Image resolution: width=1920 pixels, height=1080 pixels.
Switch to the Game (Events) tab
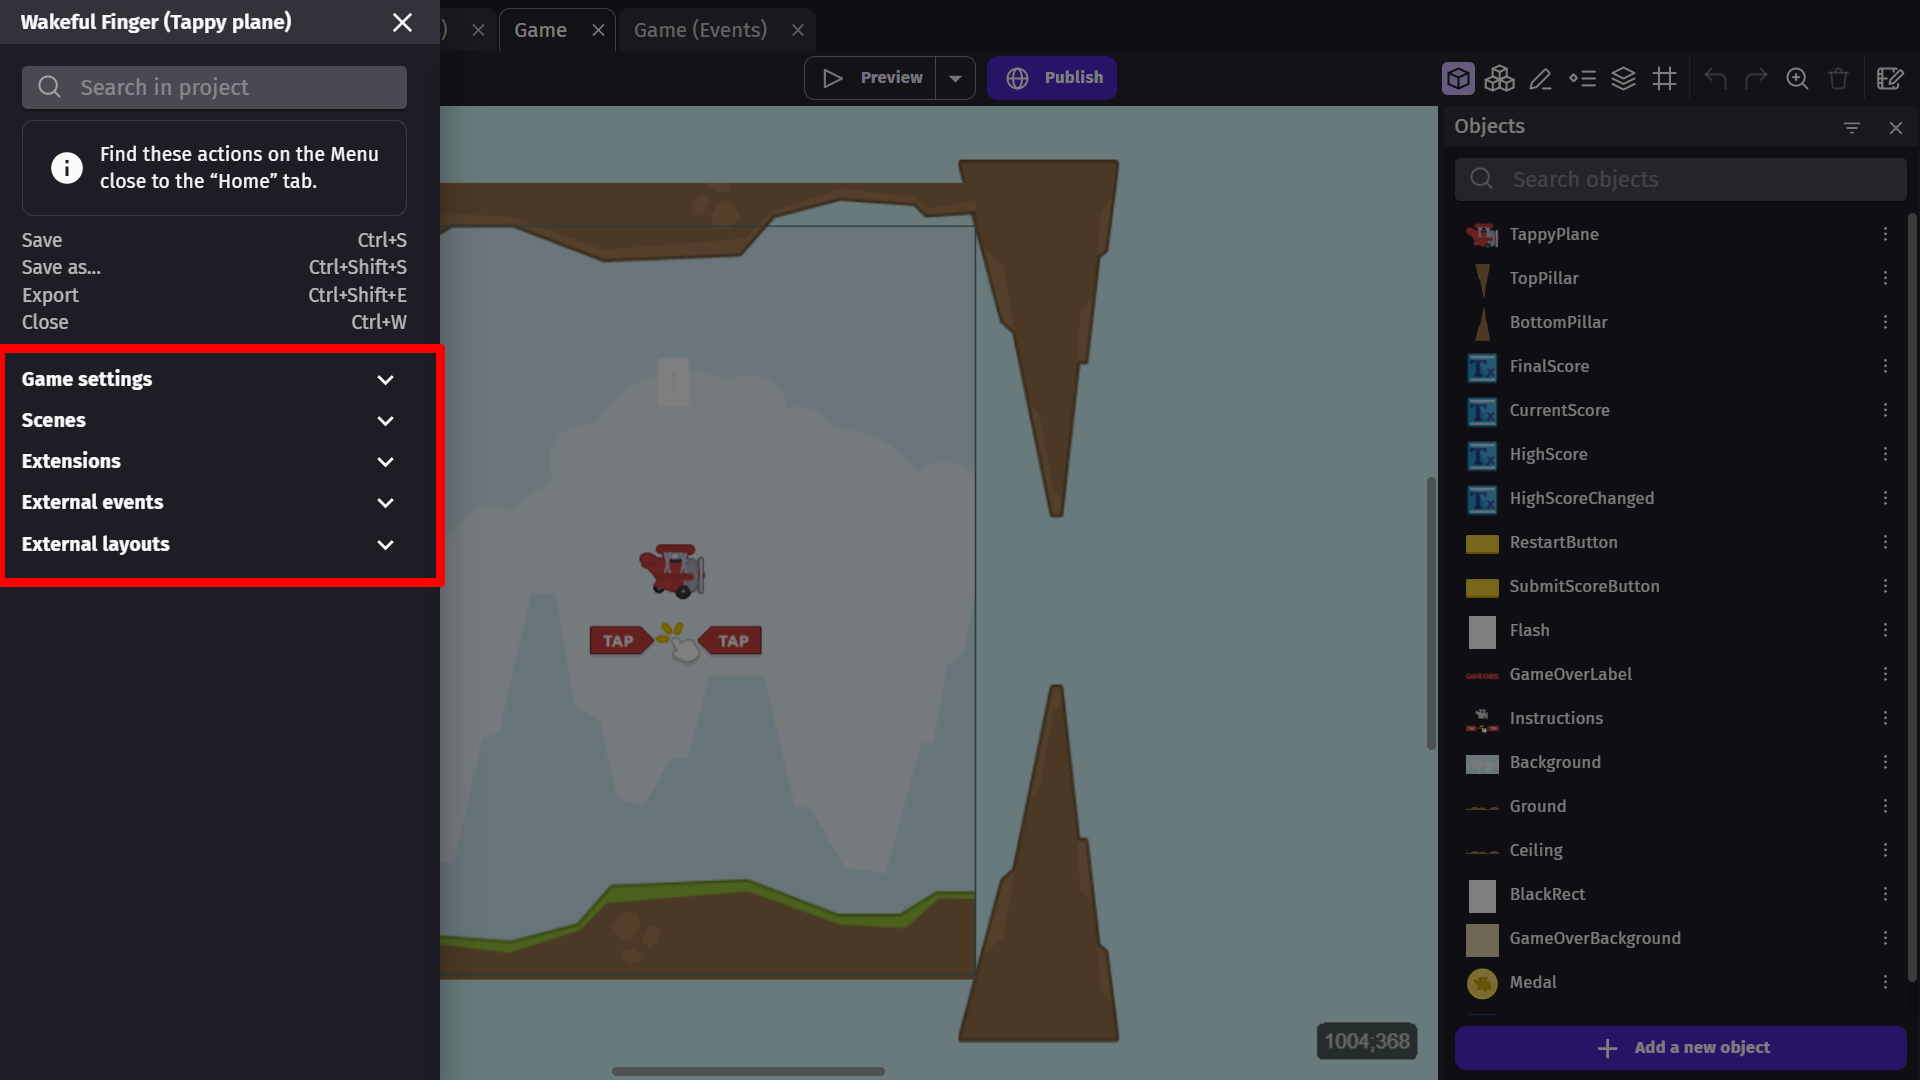pyautogui.click(x=700, y=29)
